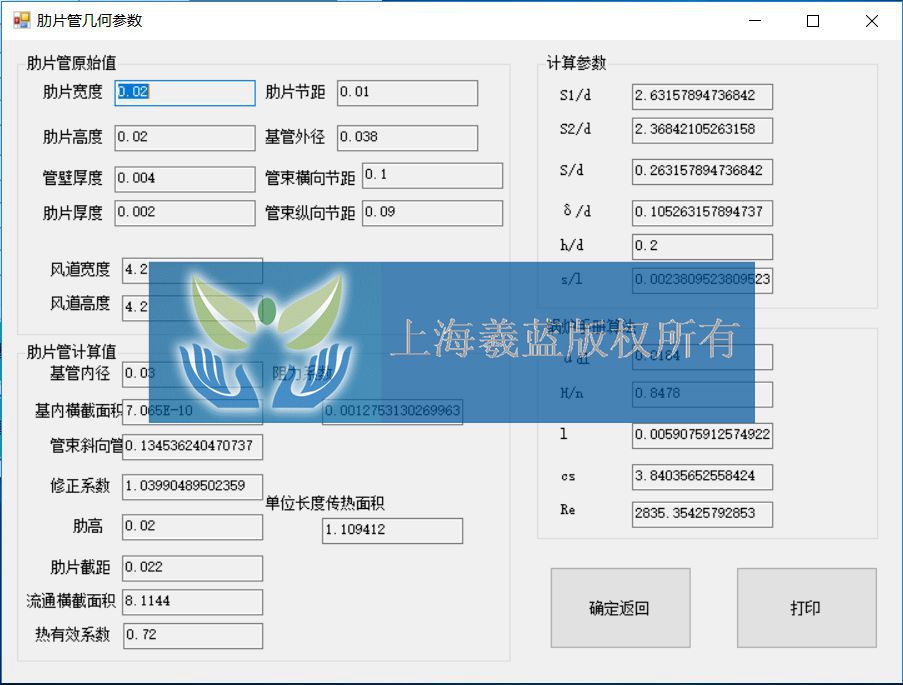Click the H/n field showing 0.8478
The height and width of the screenshot is (685, 903).
(x=702, y=395)
